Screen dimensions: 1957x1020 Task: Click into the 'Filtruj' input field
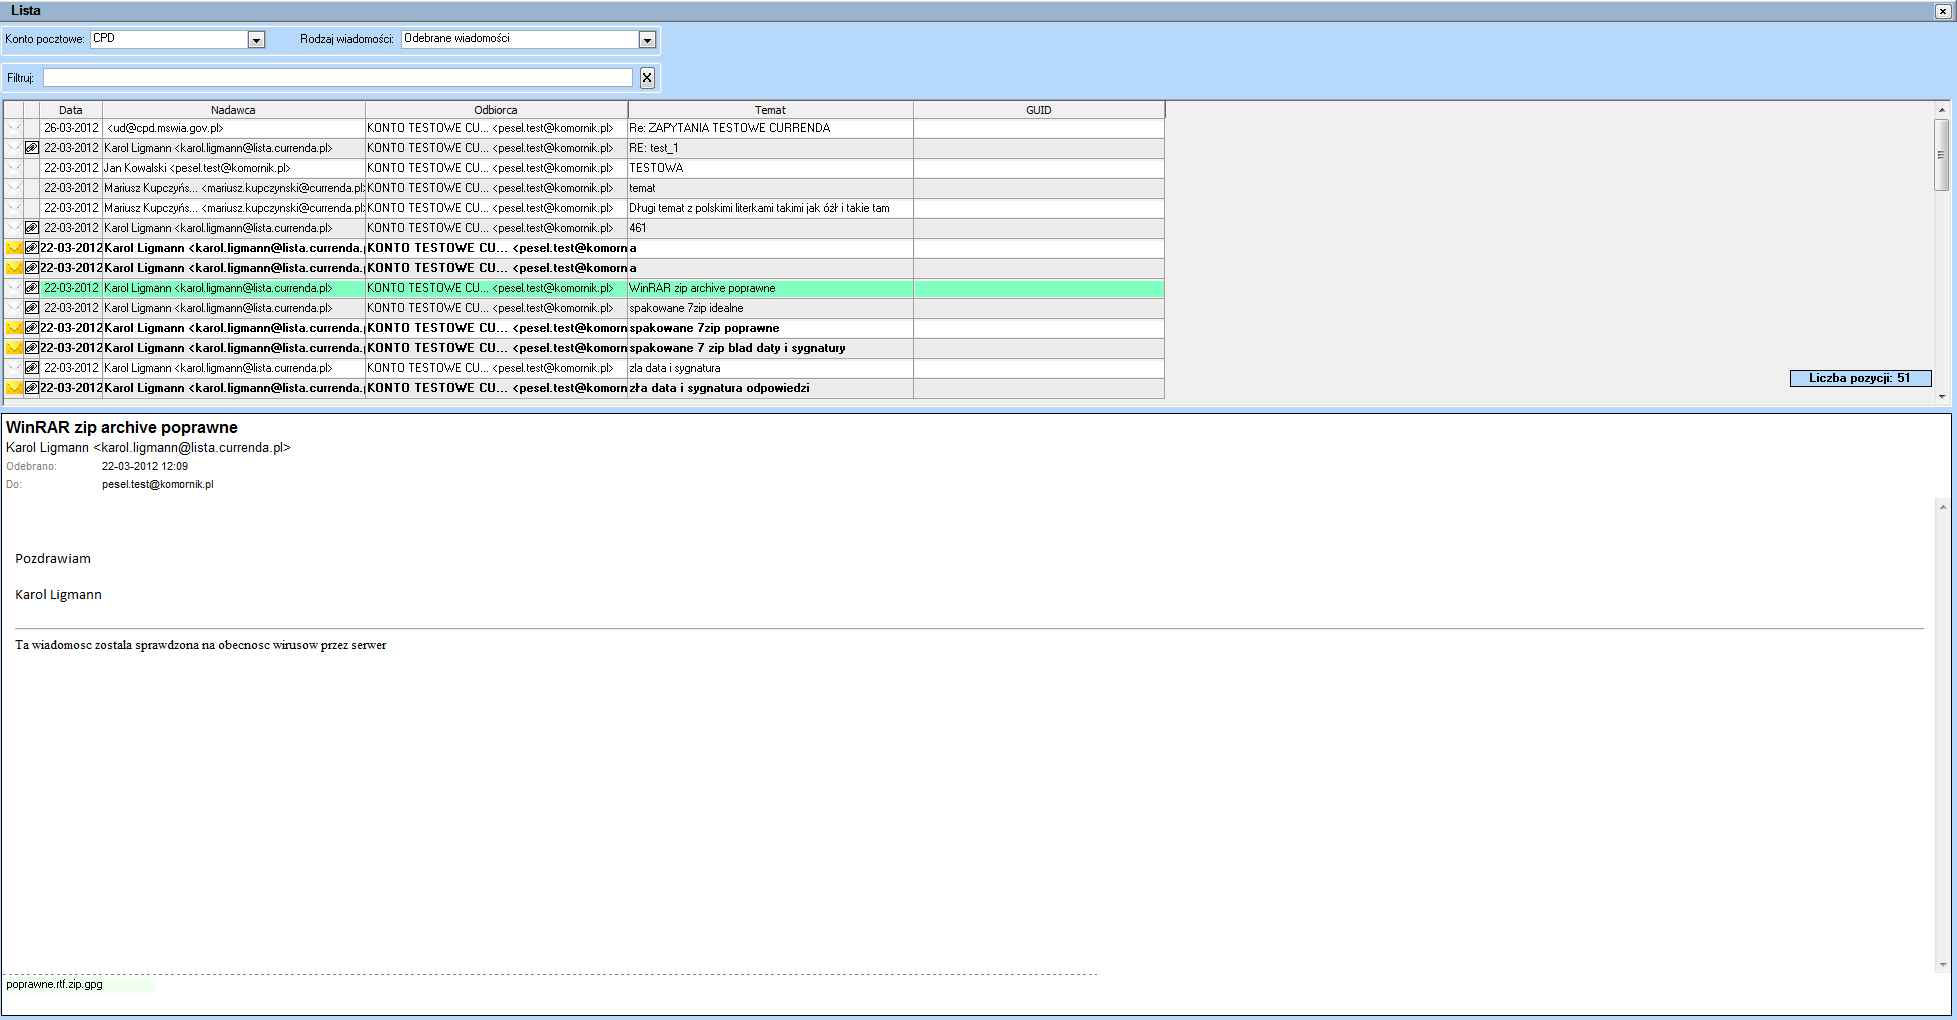pos(338,77)
